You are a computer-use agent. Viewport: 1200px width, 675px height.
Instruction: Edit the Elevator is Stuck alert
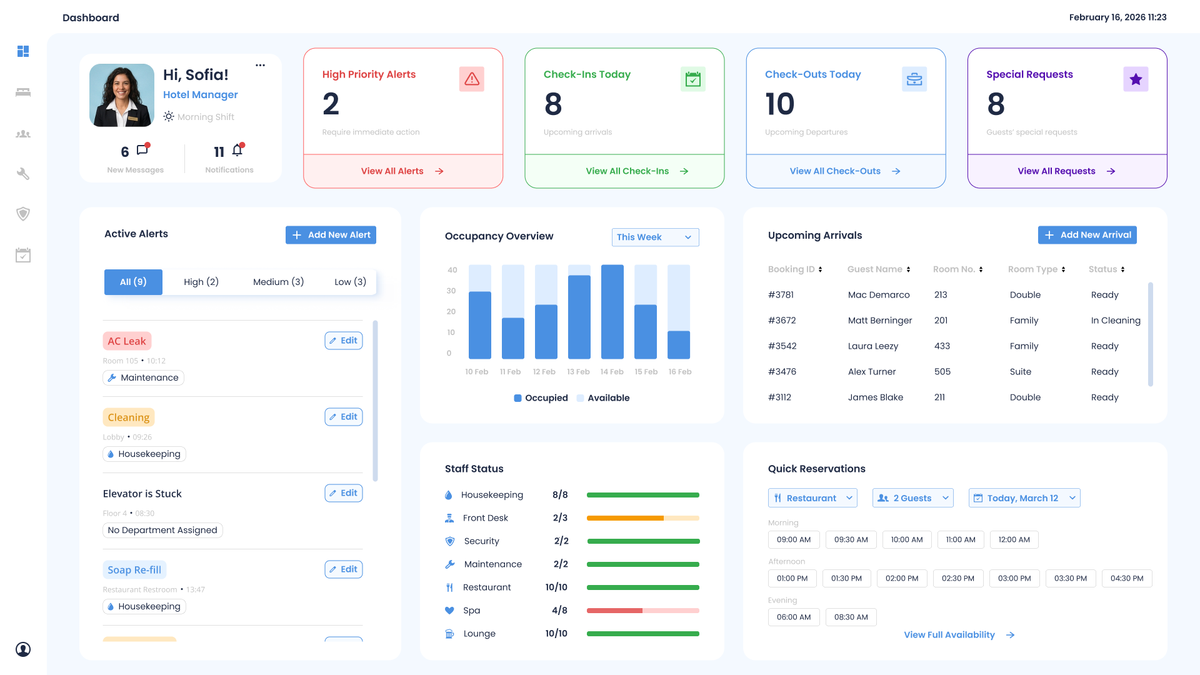pyautogui.click(x=343, y=493)
